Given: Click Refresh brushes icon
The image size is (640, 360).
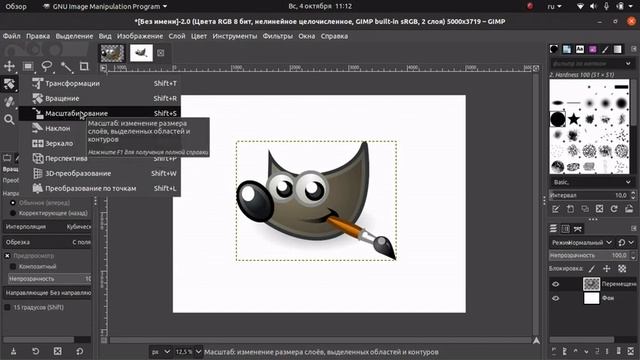Looking at the screenshot, I should point(614,209).
